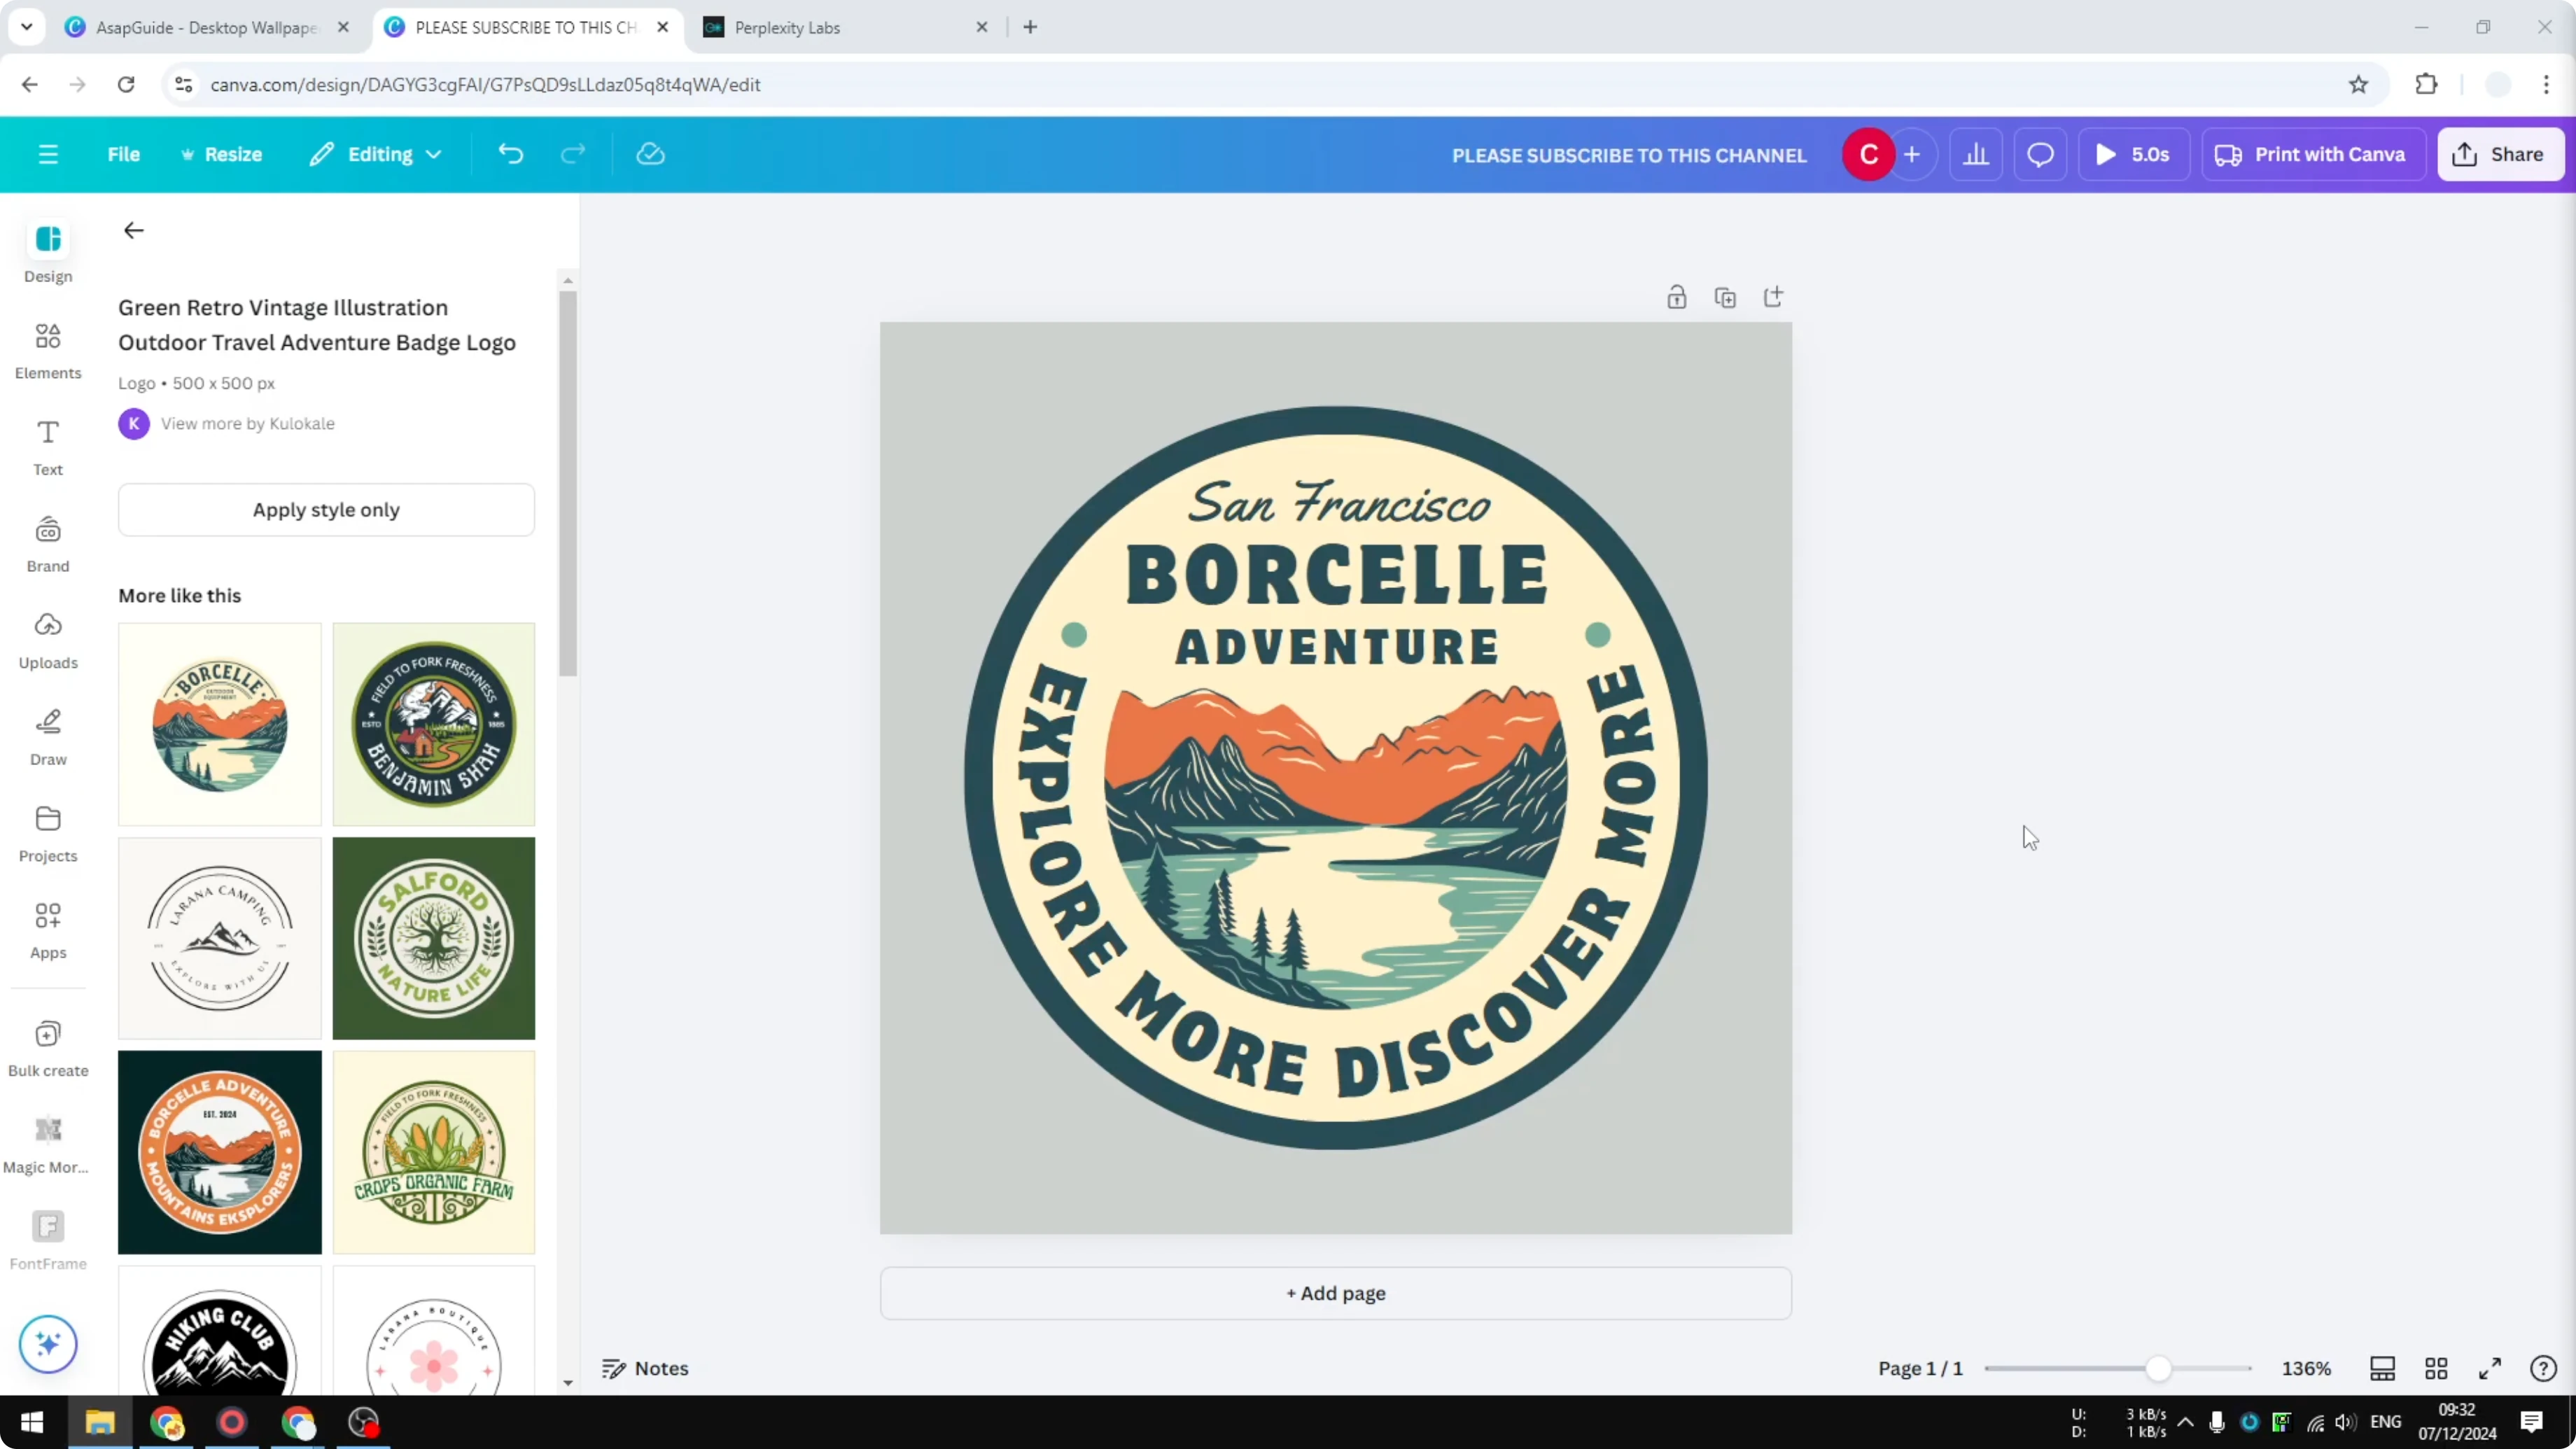
Task: Select the Draw tool in the sidebar
Action: 47,737
